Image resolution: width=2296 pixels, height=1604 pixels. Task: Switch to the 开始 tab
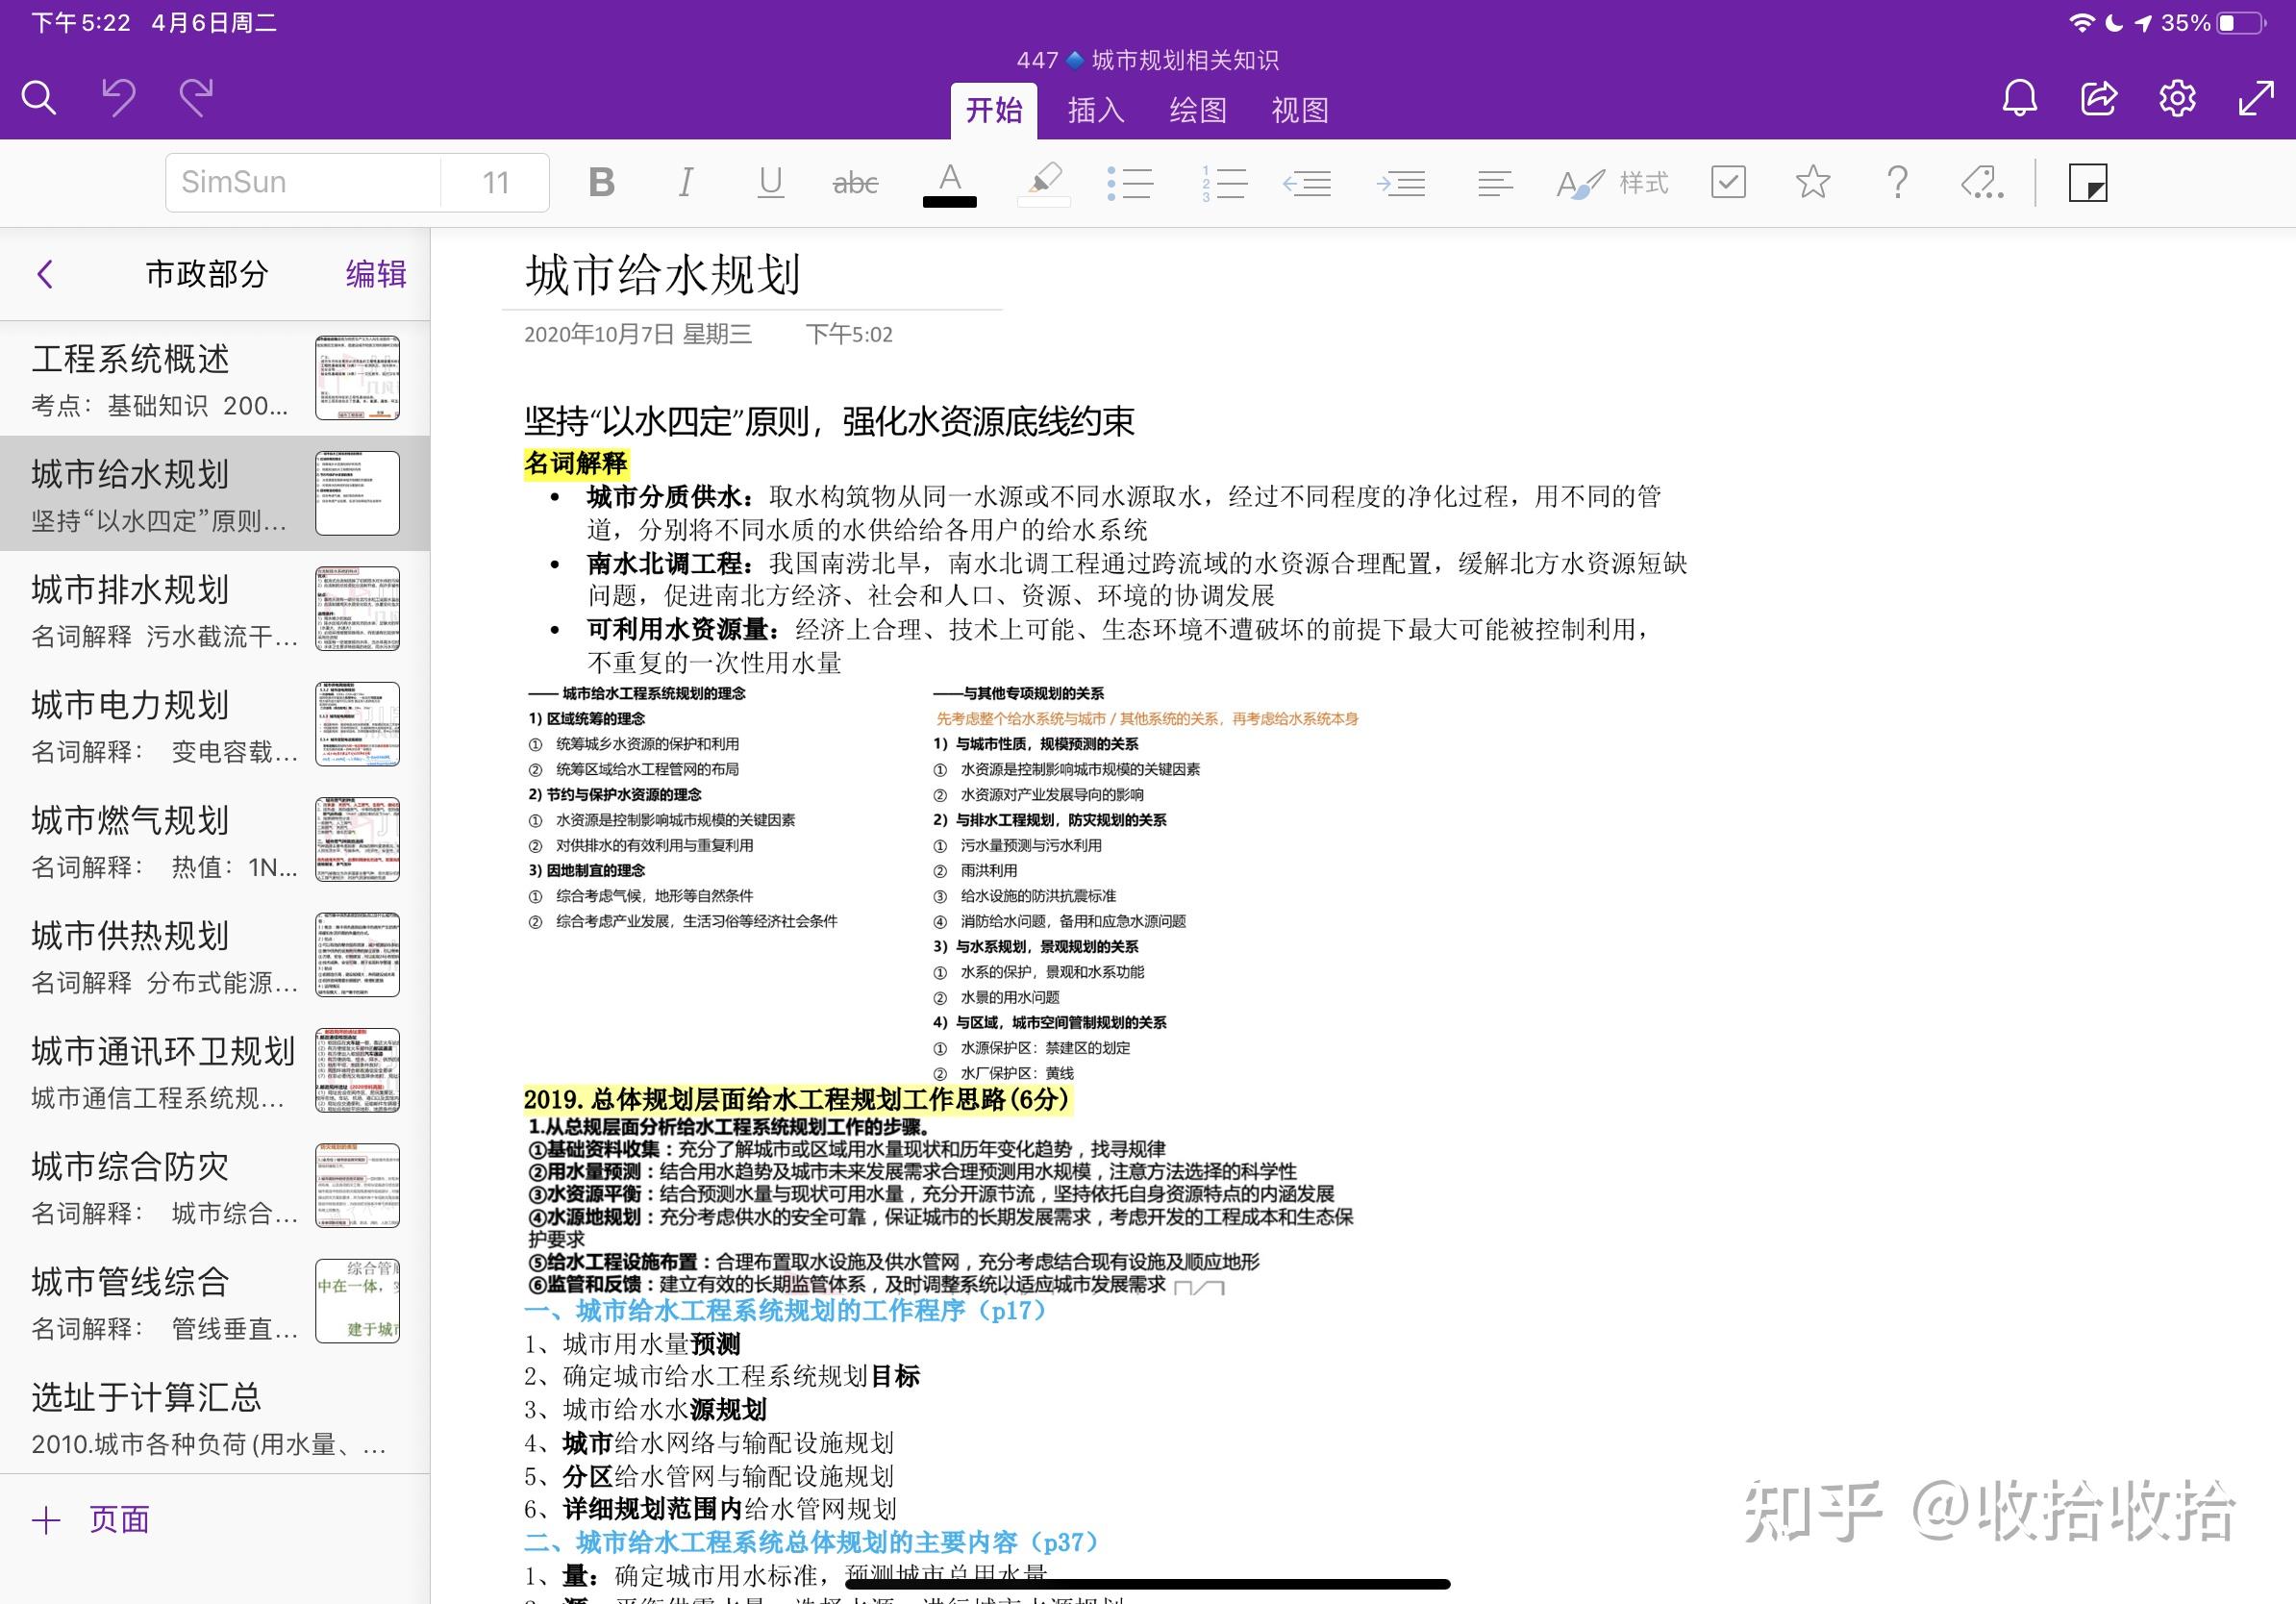click(994, 110)
